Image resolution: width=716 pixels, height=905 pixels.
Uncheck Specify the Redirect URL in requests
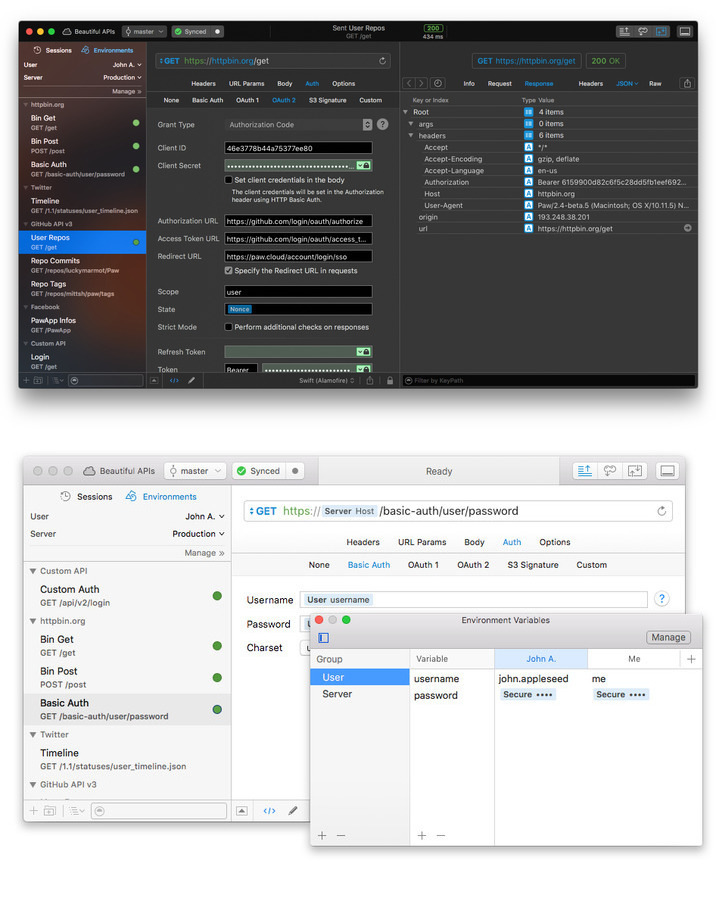pos(228,270)
